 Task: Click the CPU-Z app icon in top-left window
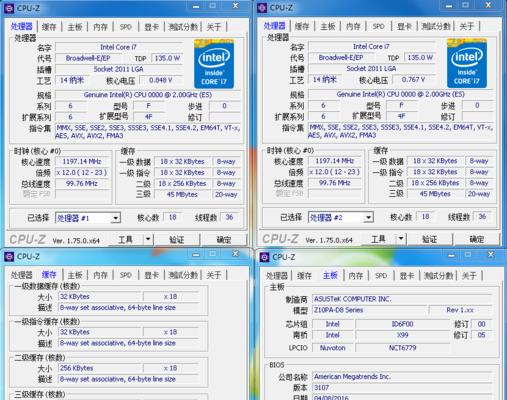click(9, 8)
